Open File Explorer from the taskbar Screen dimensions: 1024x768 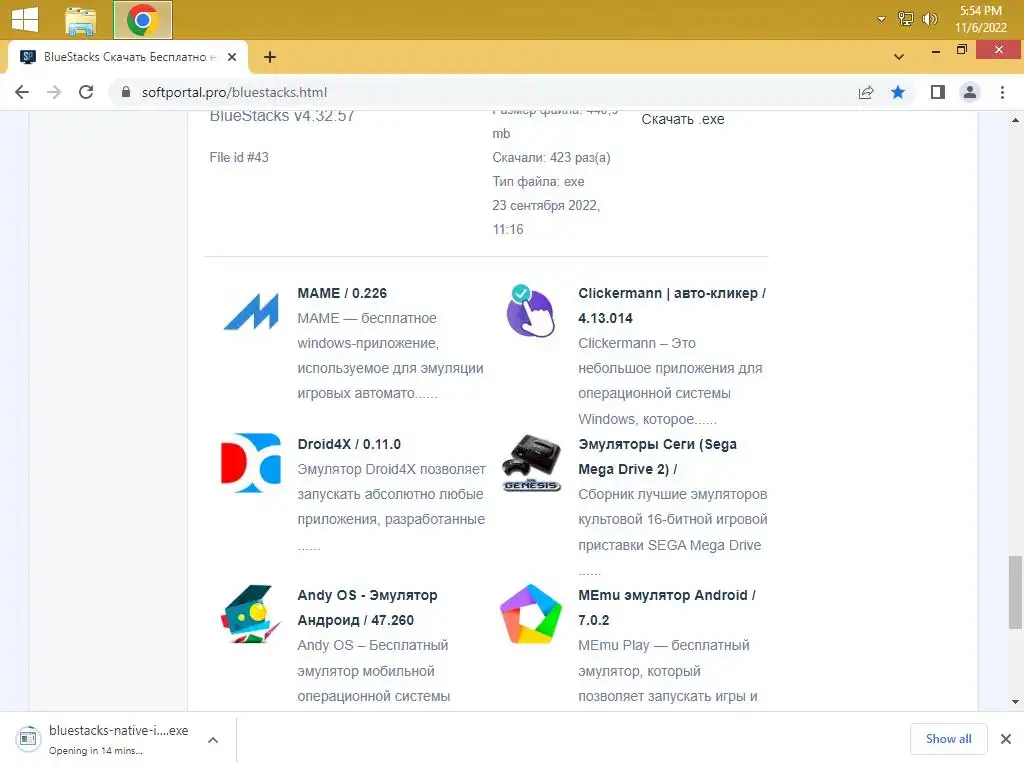pyautogui.click(x=81, y=20)
